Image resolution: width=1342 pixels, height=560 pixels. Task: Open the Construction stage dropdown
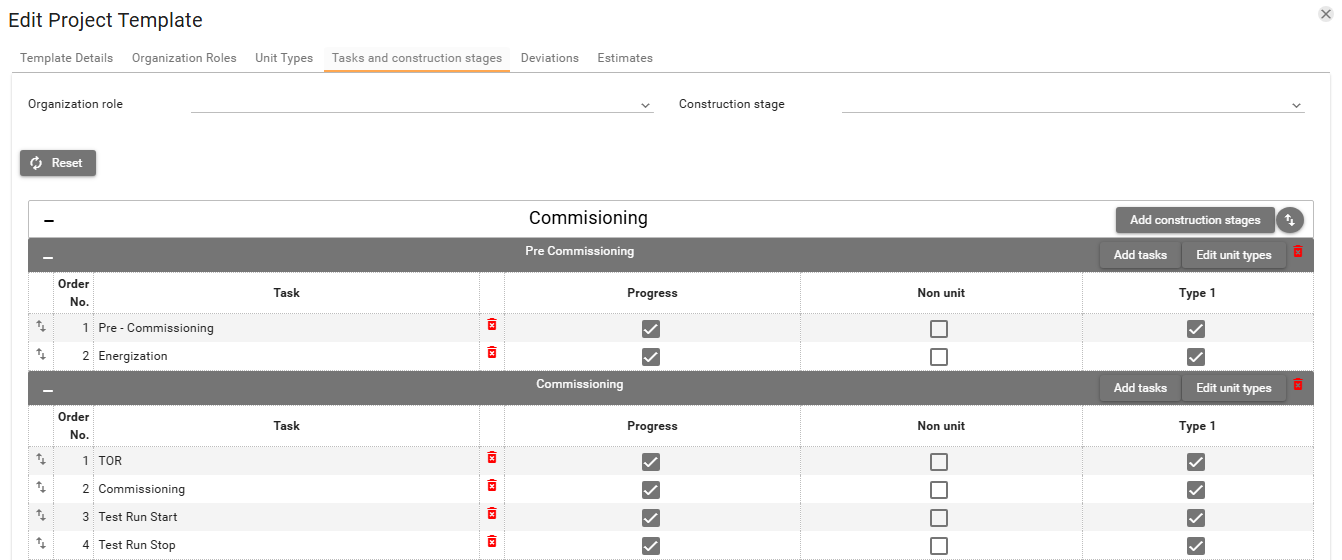coord(1073,104)
